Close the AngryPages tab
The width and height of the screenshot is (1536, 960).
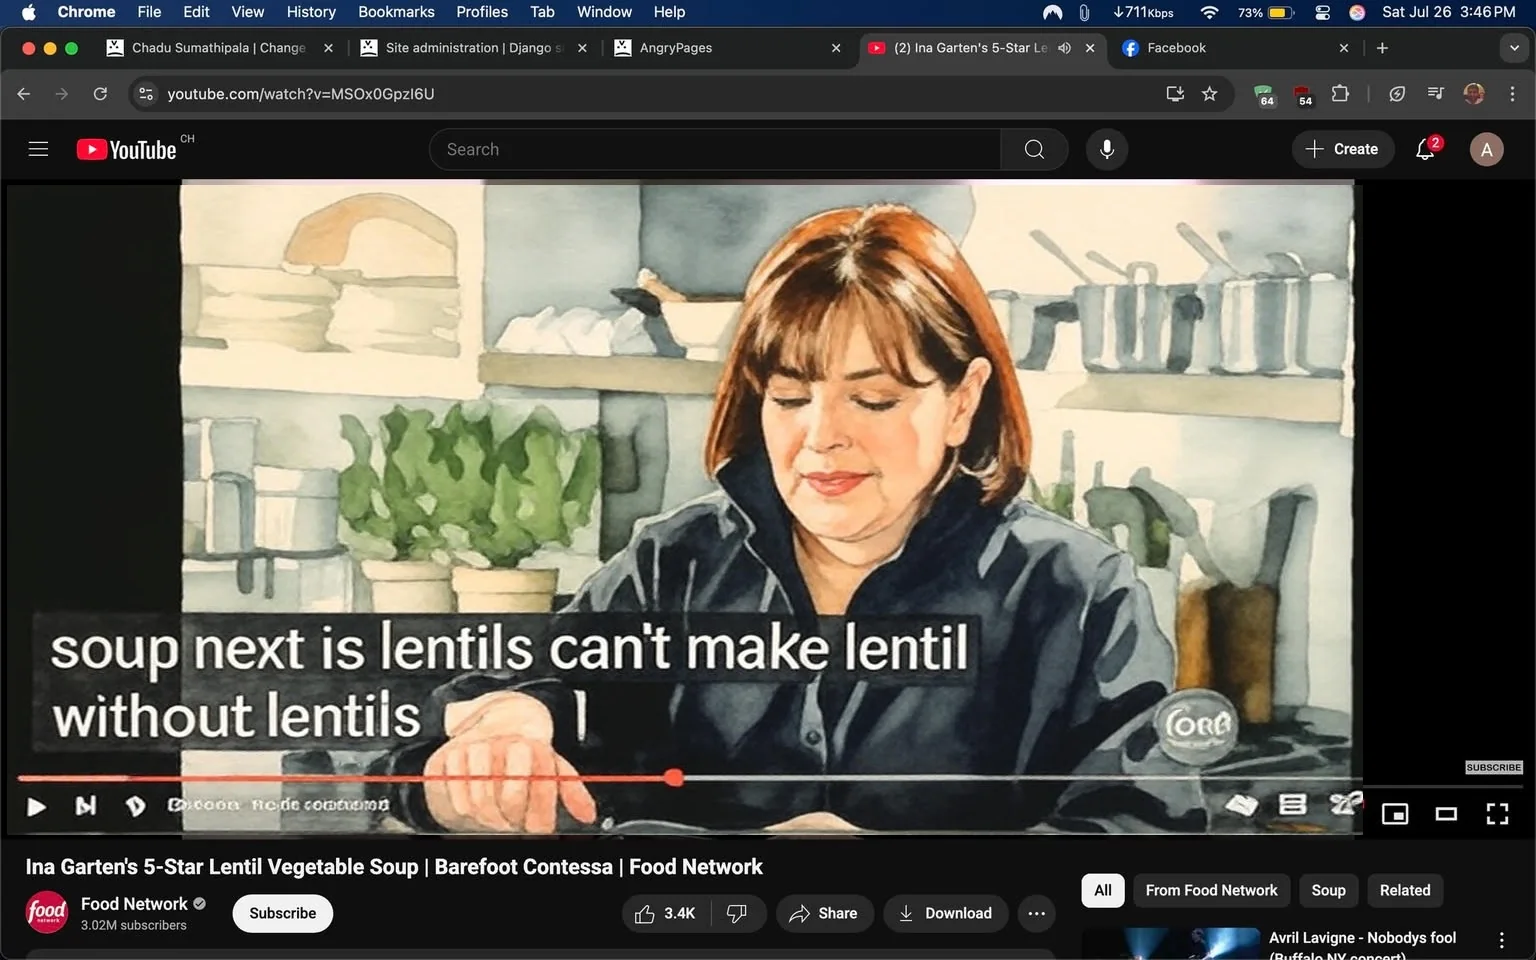pos(836,48)
